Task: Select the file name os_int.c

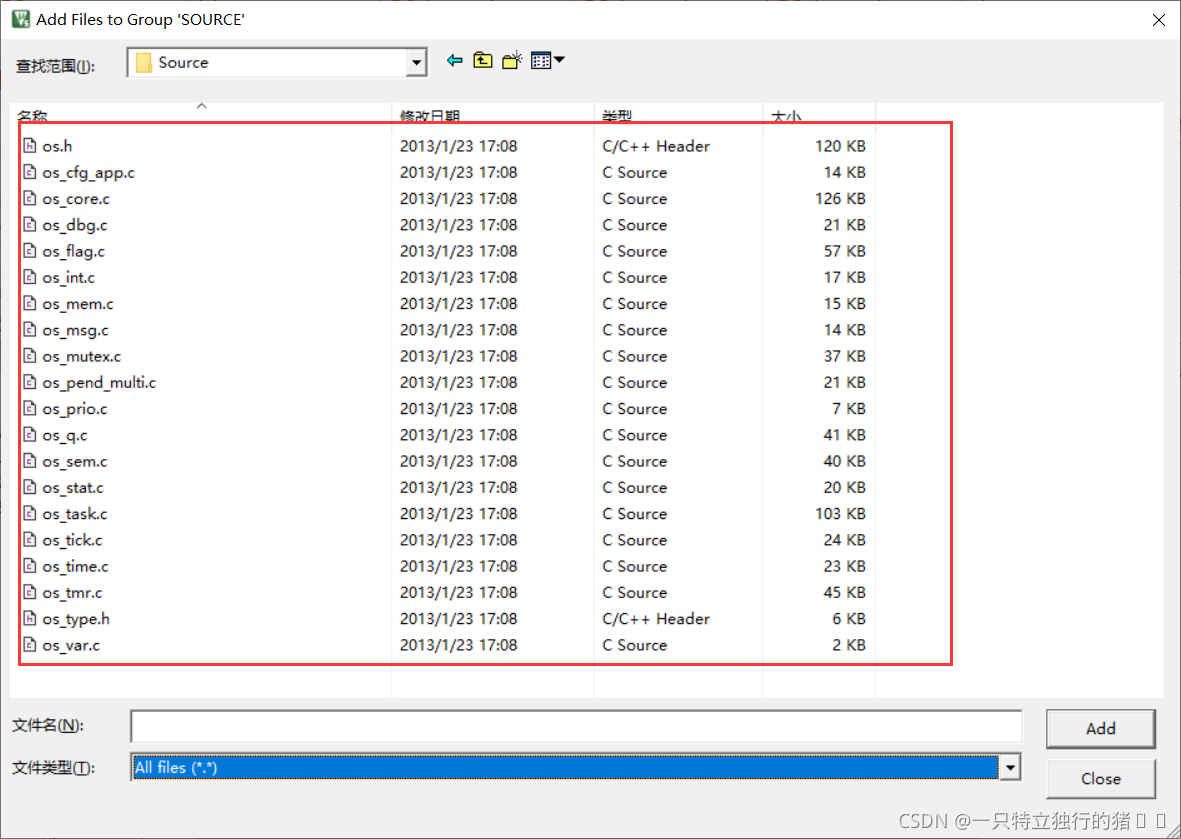Action: (x=69, y=277)
